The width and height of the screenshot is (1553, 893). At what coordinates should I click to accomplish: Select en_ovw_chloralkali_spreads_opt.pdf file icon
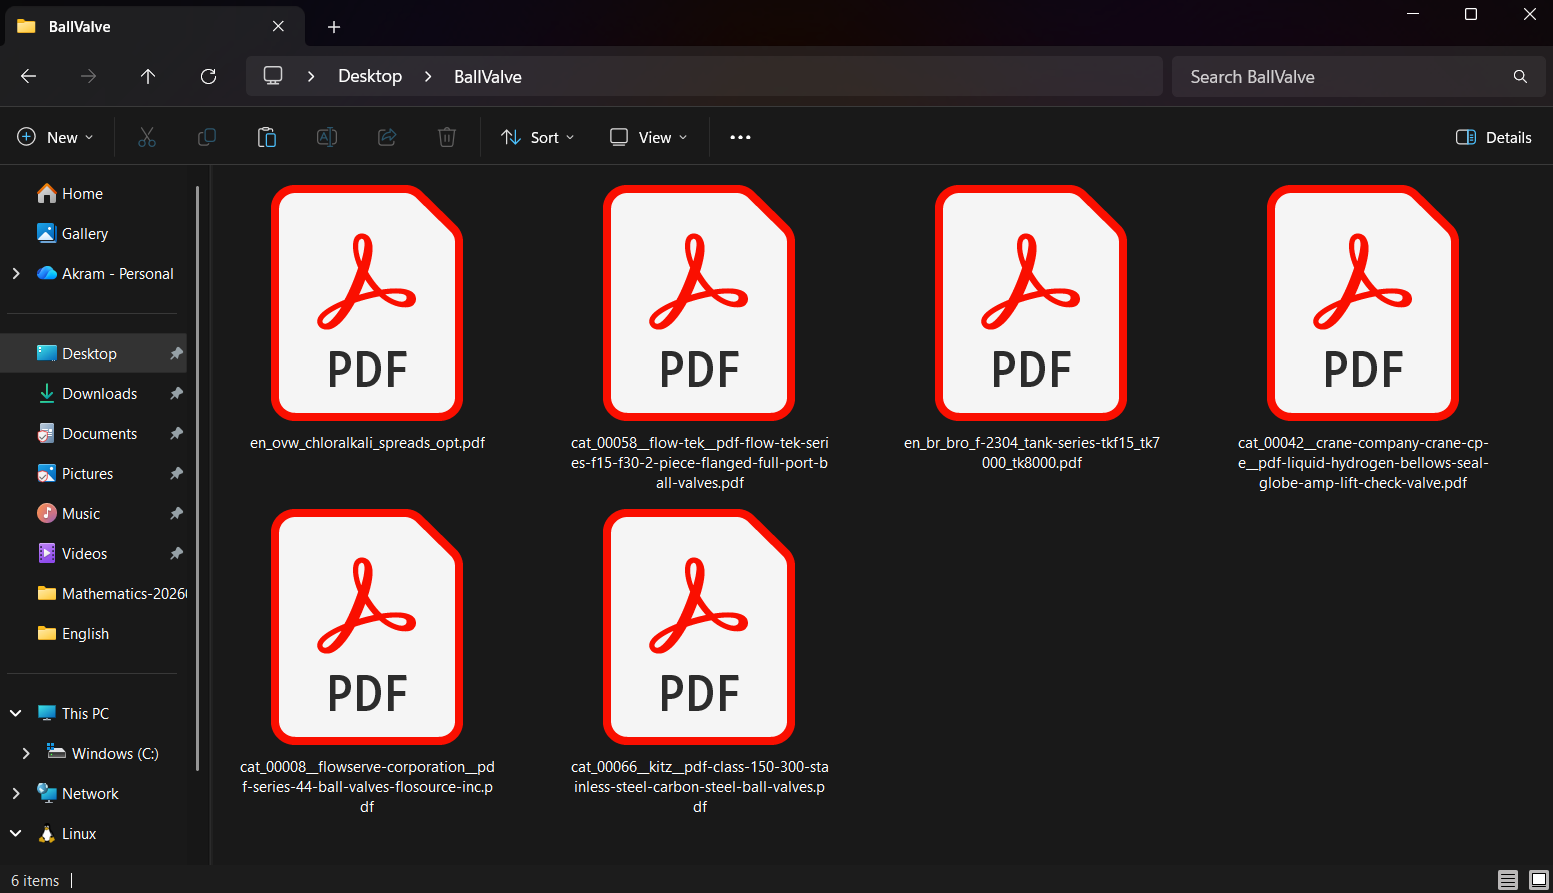(367, 303)
